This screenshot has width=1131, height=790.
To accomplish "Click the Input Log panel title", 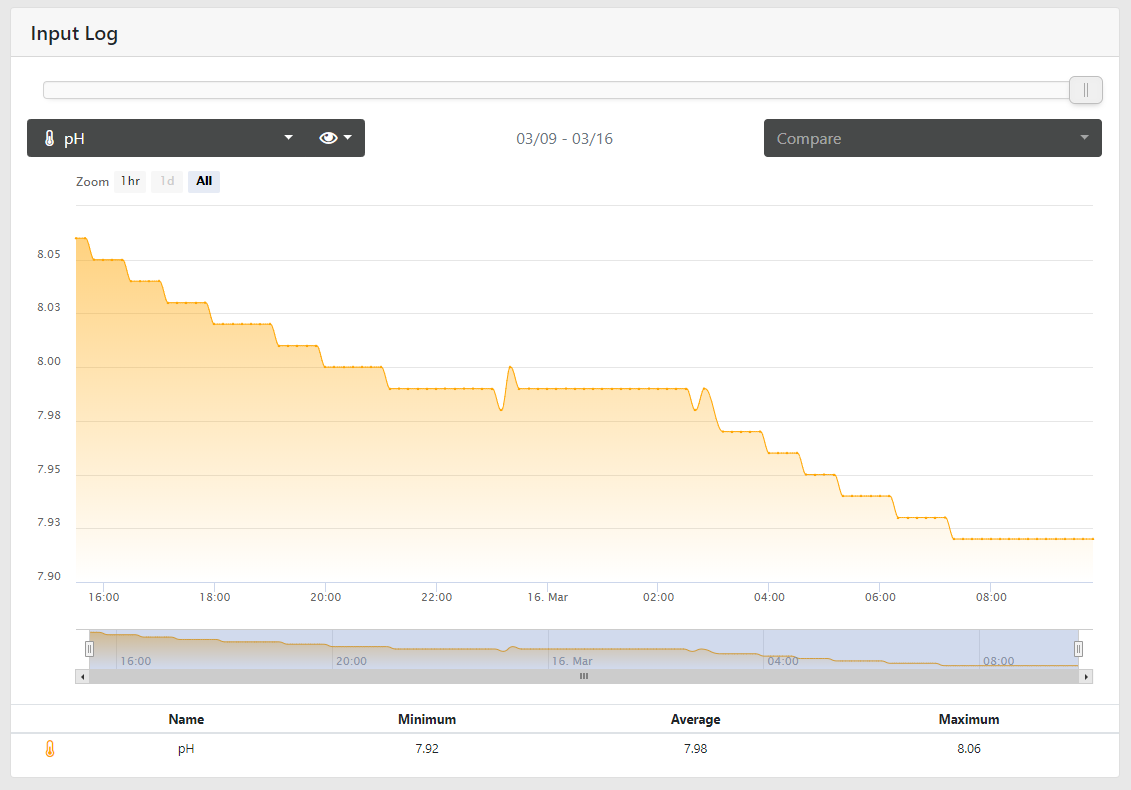I will coord(74,34).
